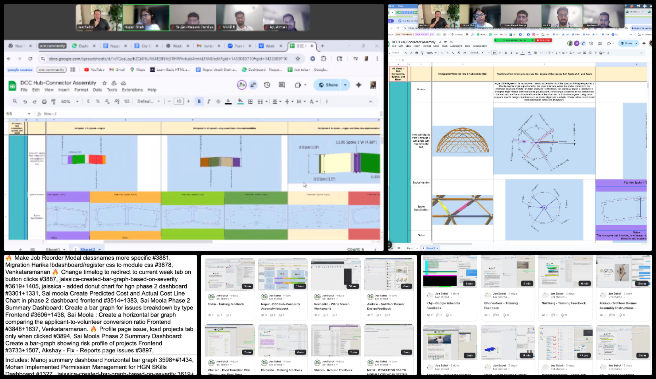This screenshot has width=656, height=379.
Task: Click the borders grid icon
Action: click(250, 101)
